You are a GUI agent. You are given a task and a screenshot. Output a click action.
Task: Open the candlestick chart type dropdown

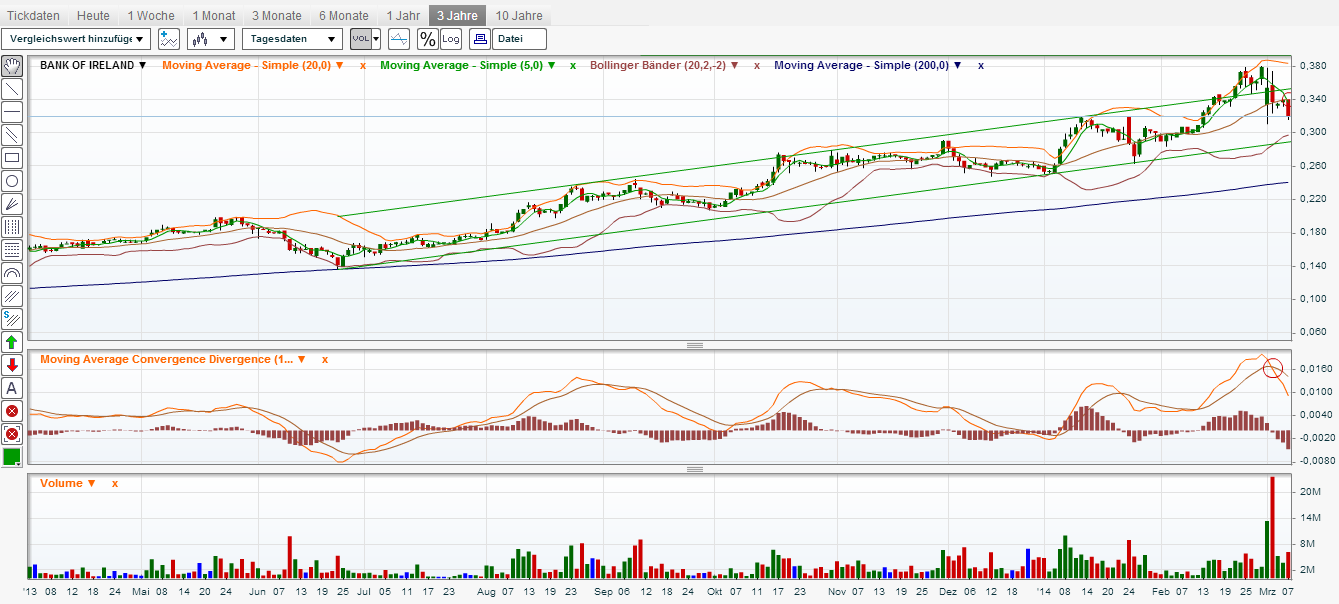pyautogui.click(x=211, y=39)
